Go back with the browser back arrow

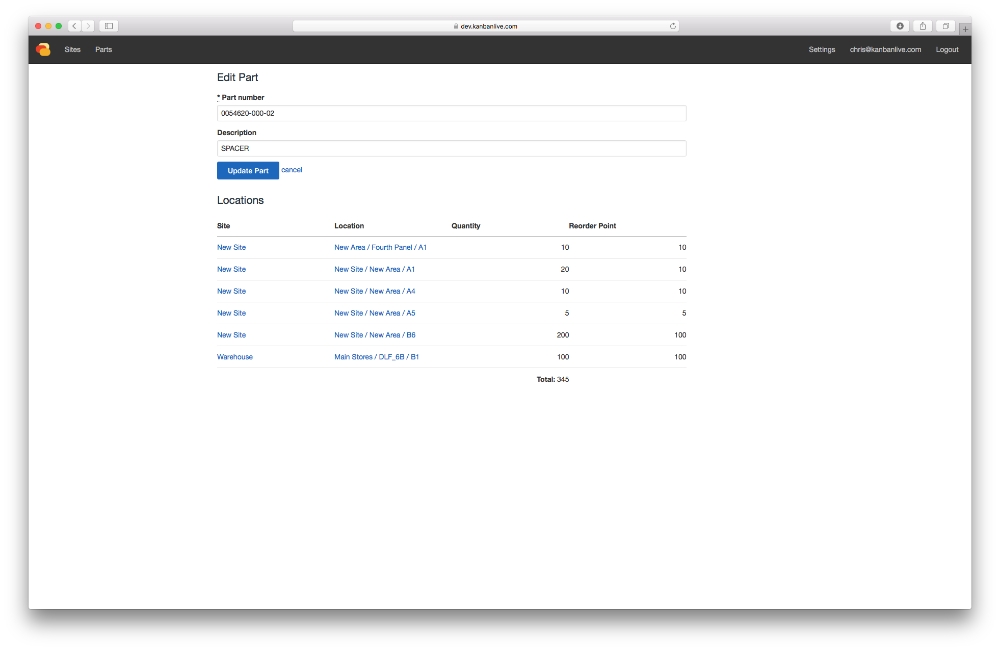pos(75,26)
